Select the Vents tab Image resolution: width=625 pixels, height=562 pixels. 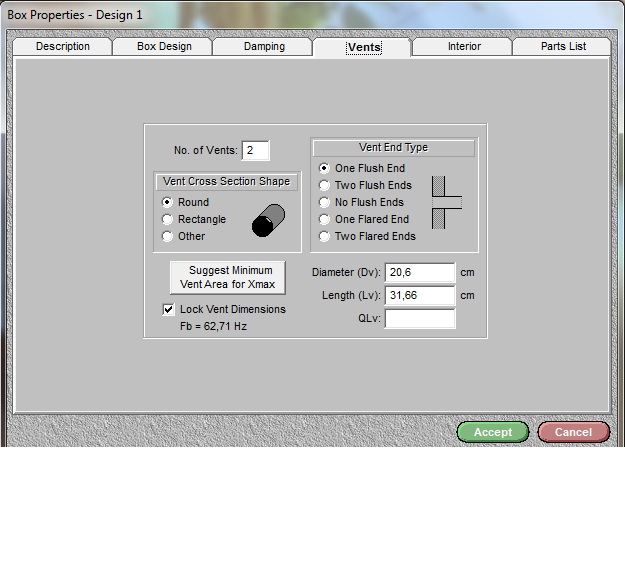363,47
